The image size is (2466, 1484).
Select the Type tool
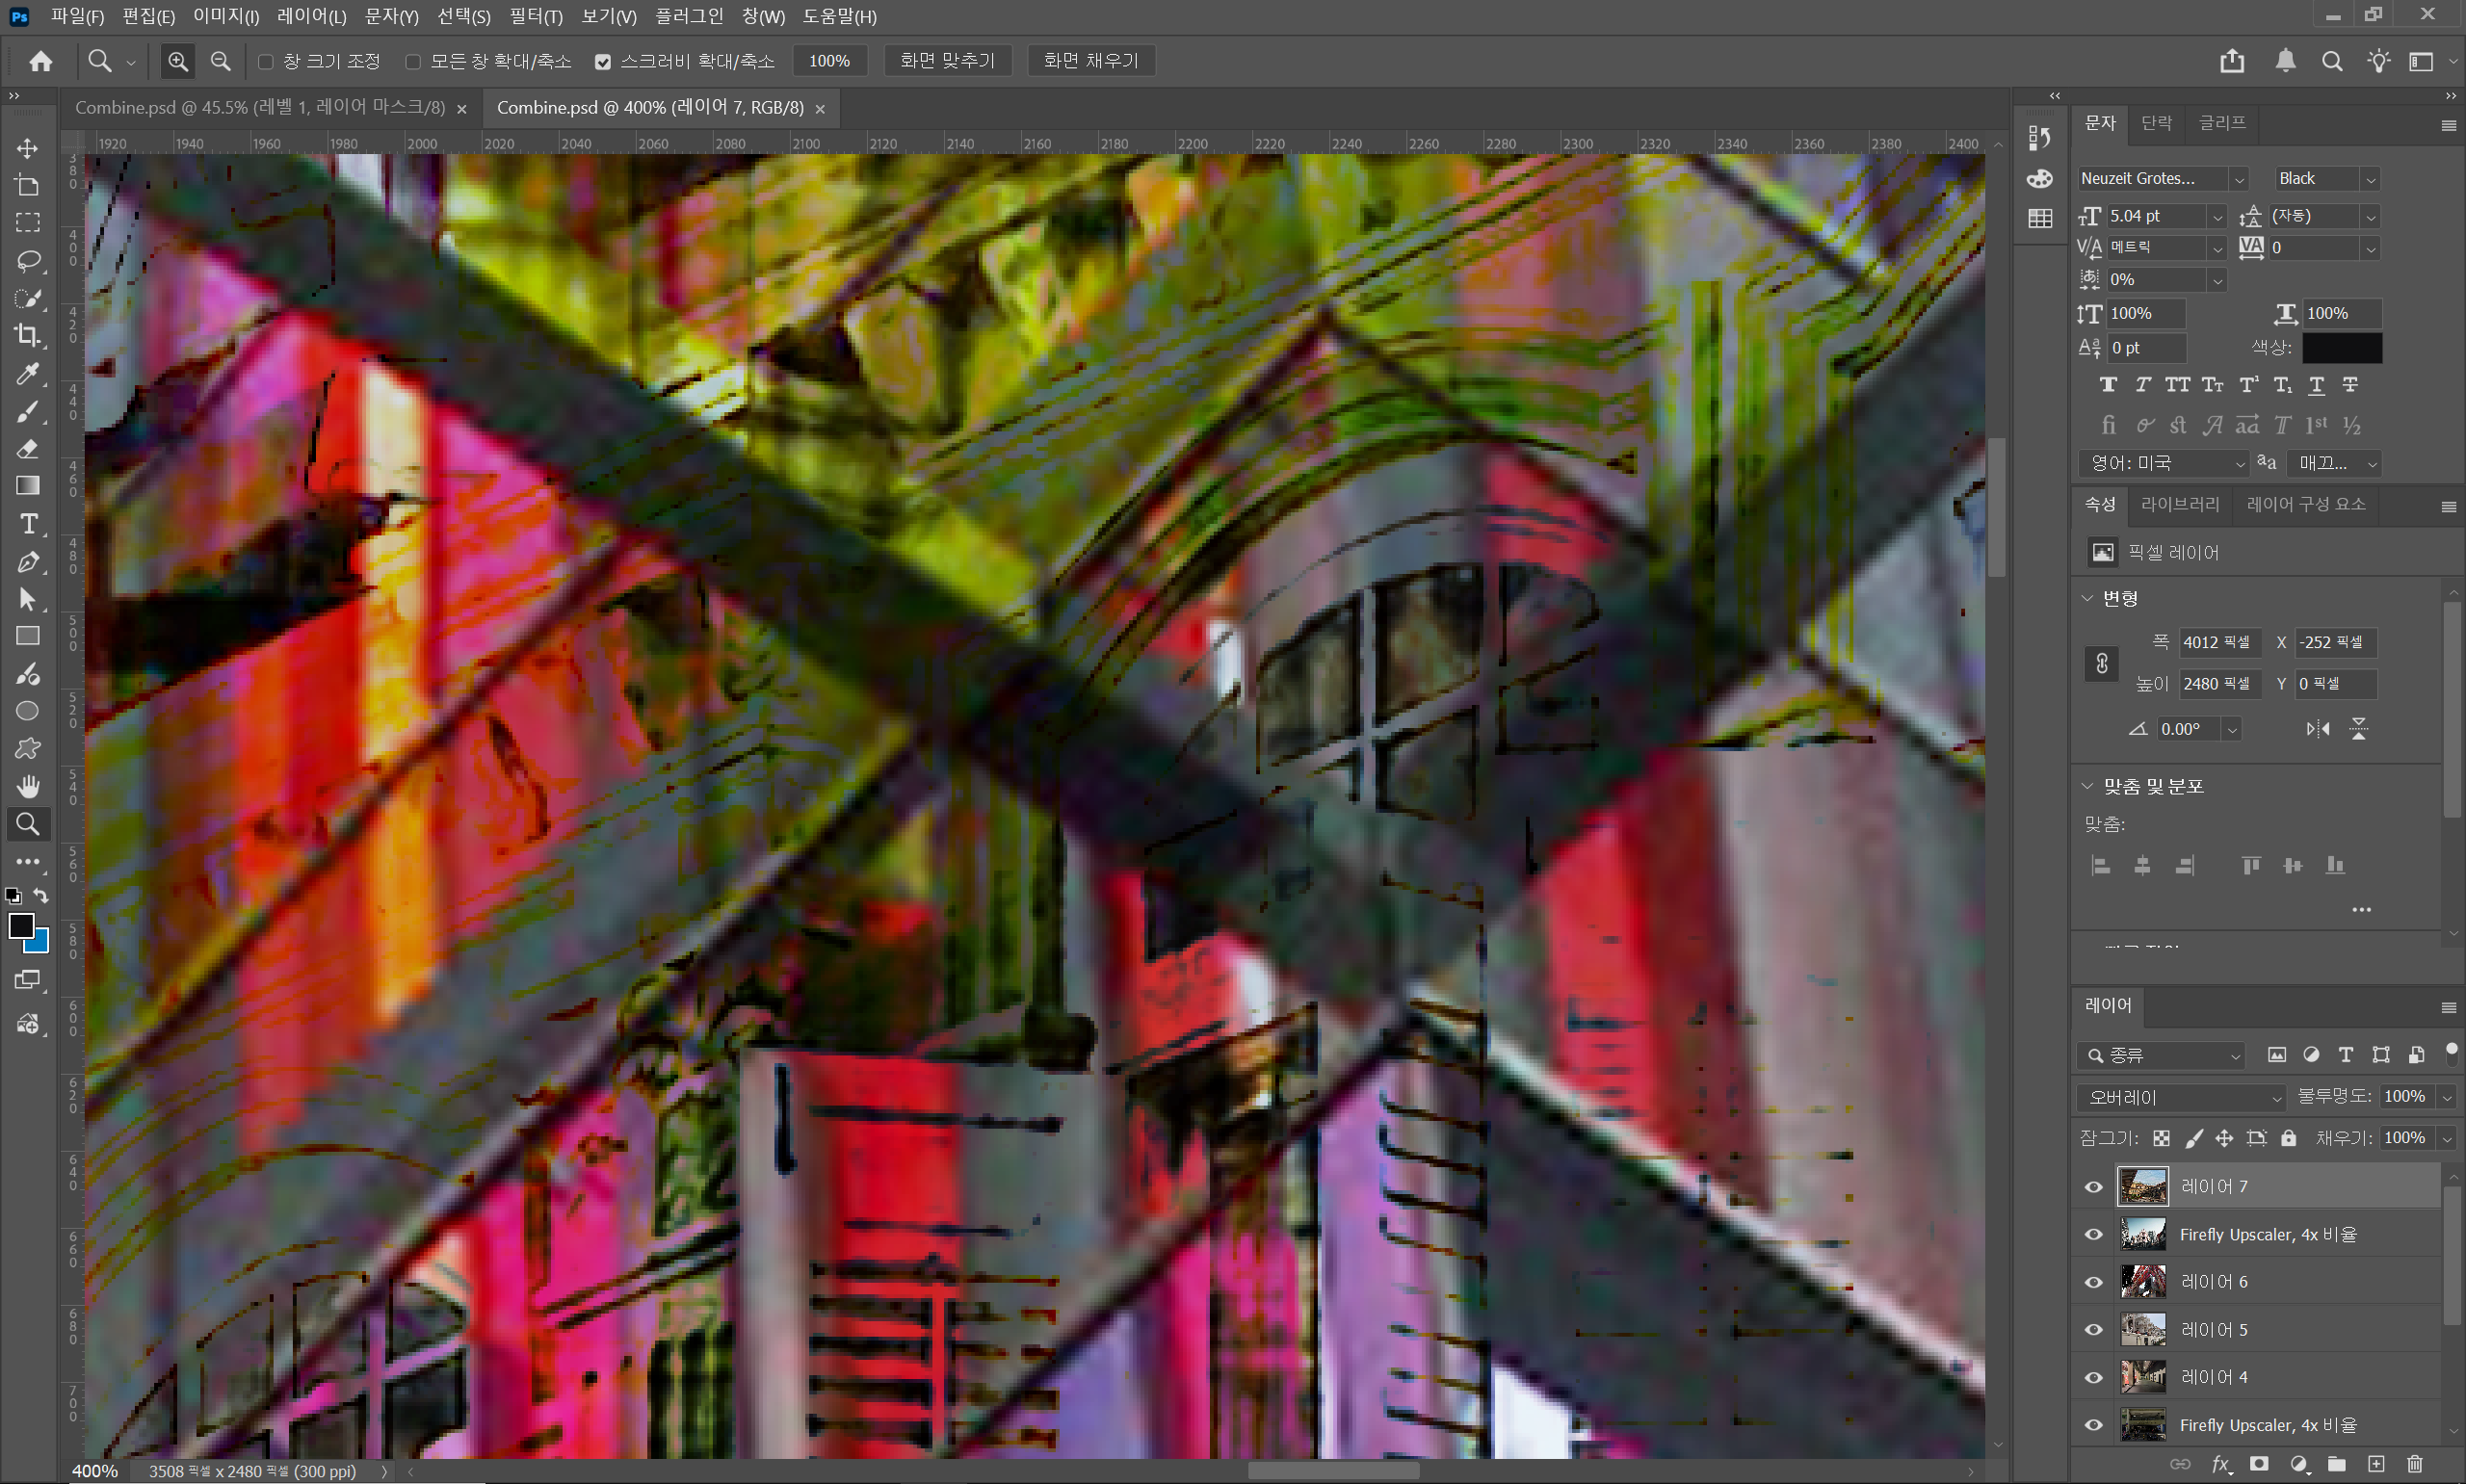point(28,523)
